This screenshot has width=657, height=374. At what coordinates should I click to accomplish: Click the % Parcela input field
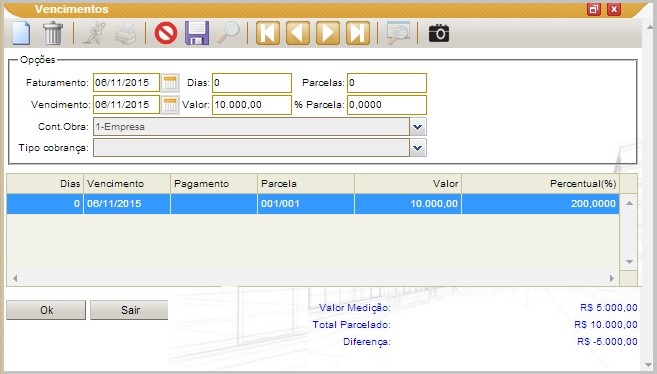tap(387, 105)
